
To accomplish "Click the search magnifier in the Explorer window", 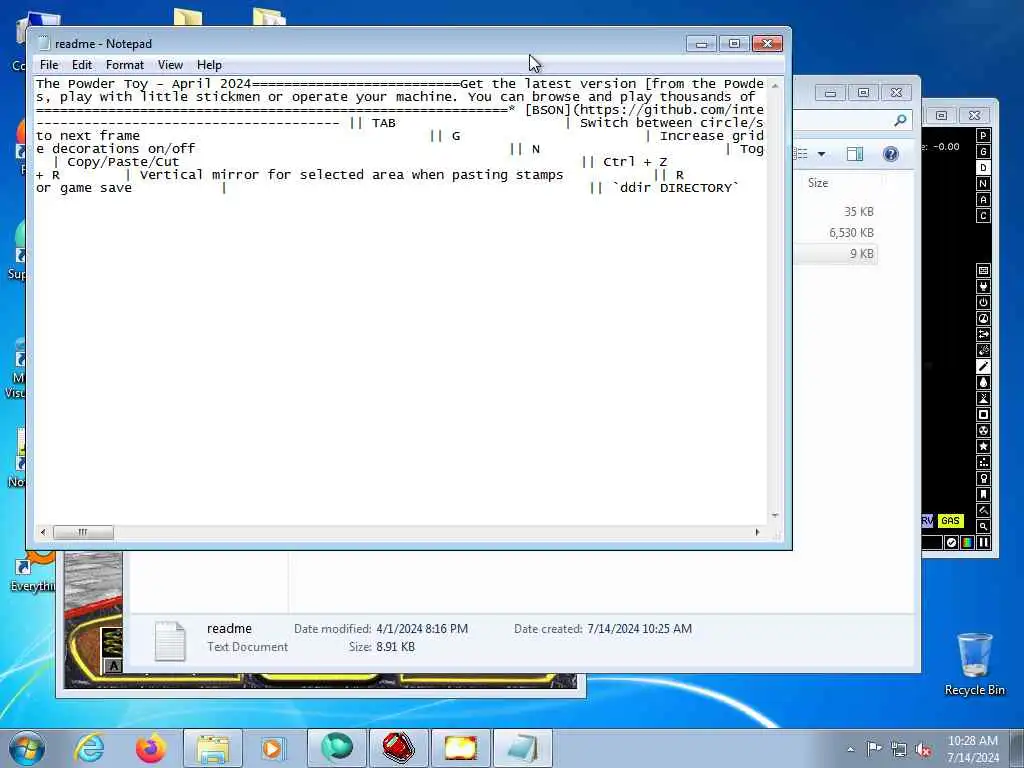I will pos(901,120).
